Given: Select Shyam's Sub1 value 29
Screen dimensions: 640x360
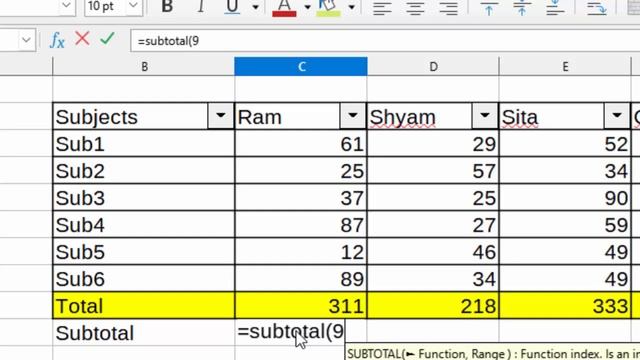Looking at the screenshot, I should 433,144.
